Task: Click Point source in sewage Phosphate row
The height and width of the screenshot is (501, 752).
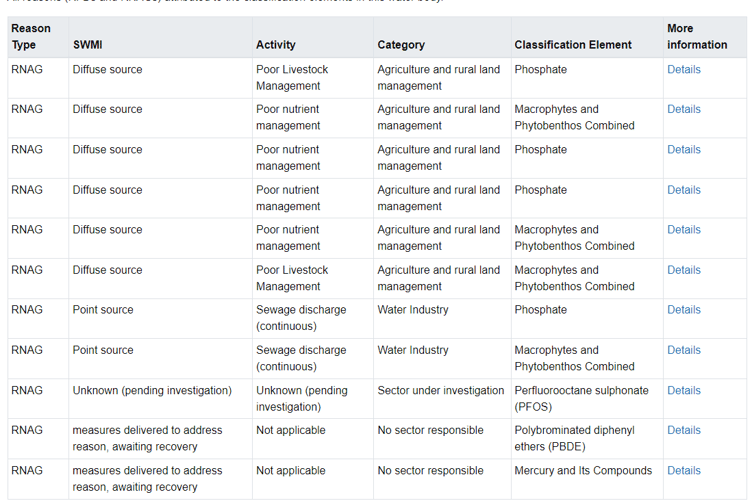Action: tap(103, 310)
